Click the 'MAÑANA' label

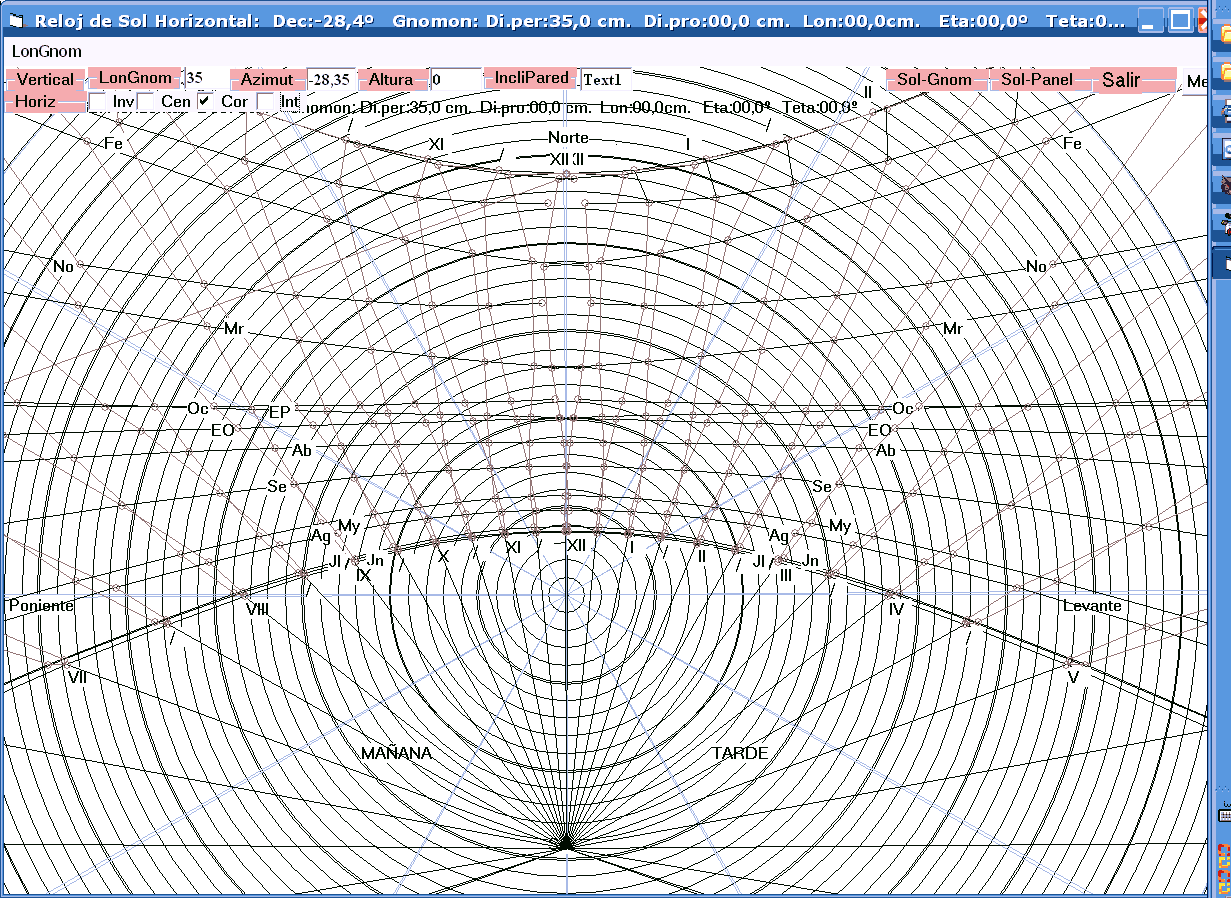coord(396,753)
